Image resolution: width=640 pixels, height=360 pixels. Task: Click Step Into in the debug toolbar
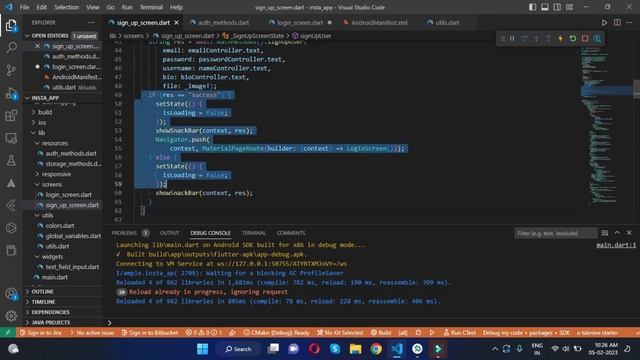(x=536, y=38)
